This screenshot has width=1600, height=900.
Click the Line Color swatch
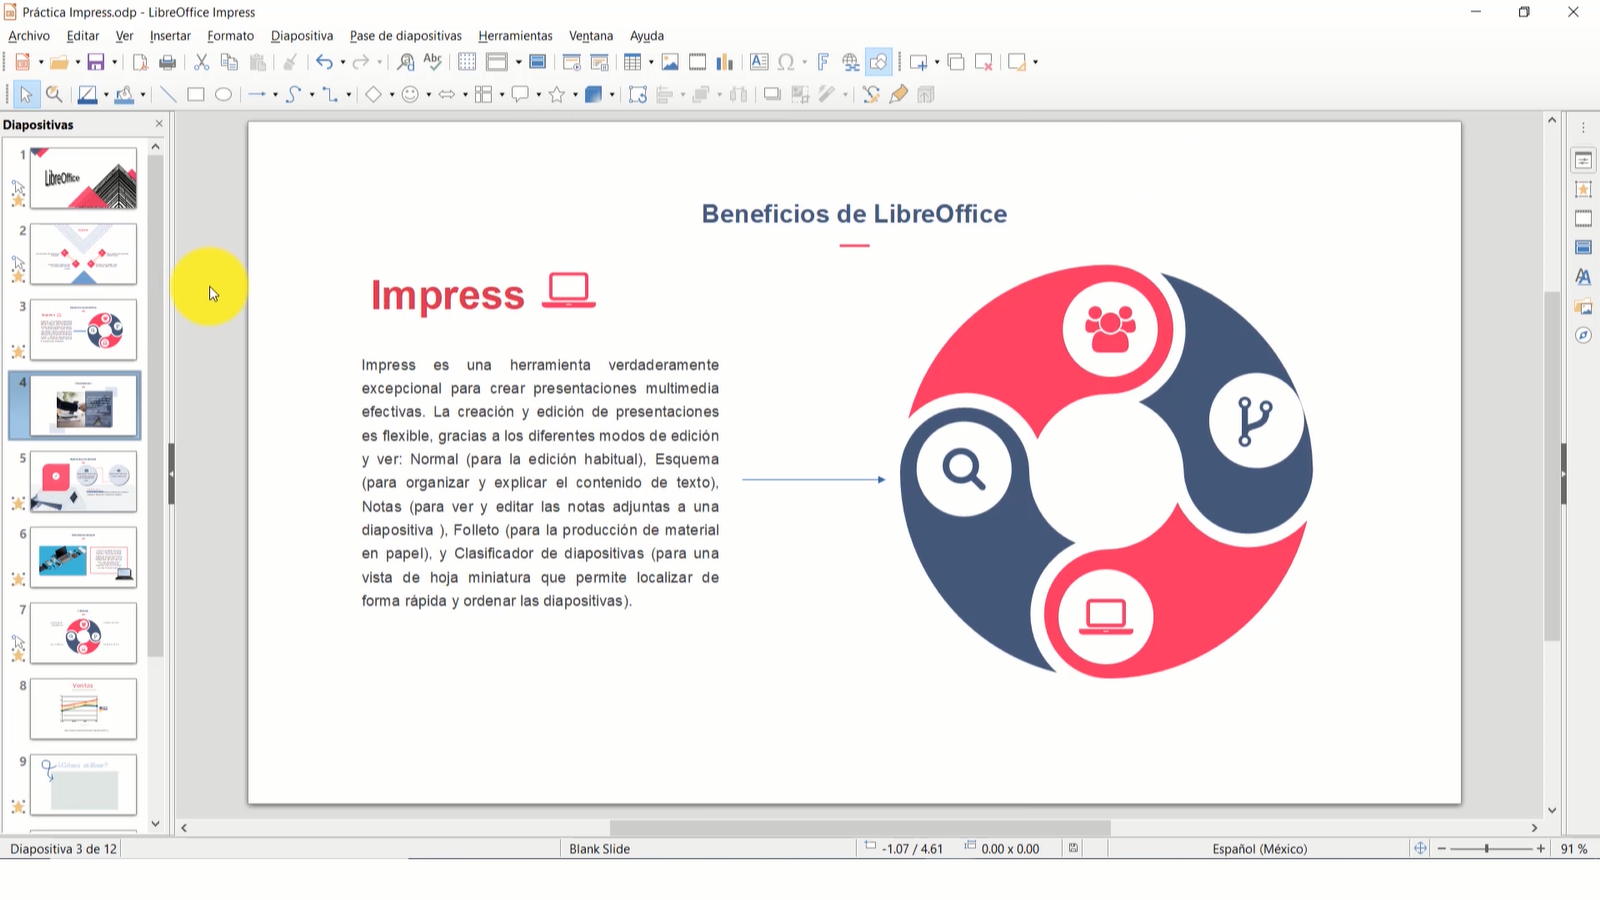(x=87, y=94)
